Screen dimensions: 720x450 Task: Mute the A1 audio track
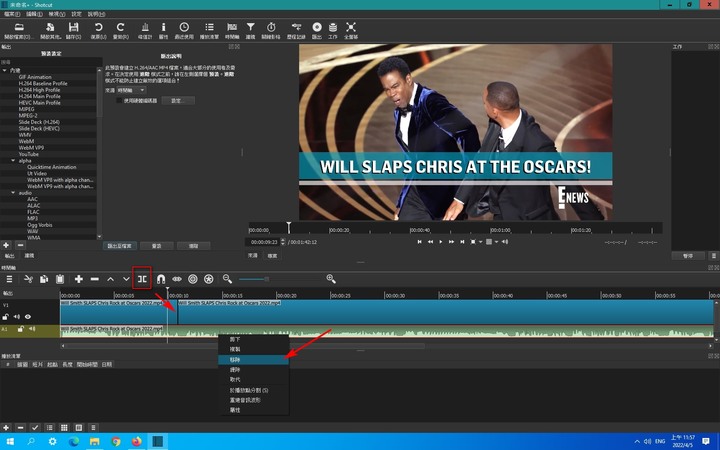point(32,329)
